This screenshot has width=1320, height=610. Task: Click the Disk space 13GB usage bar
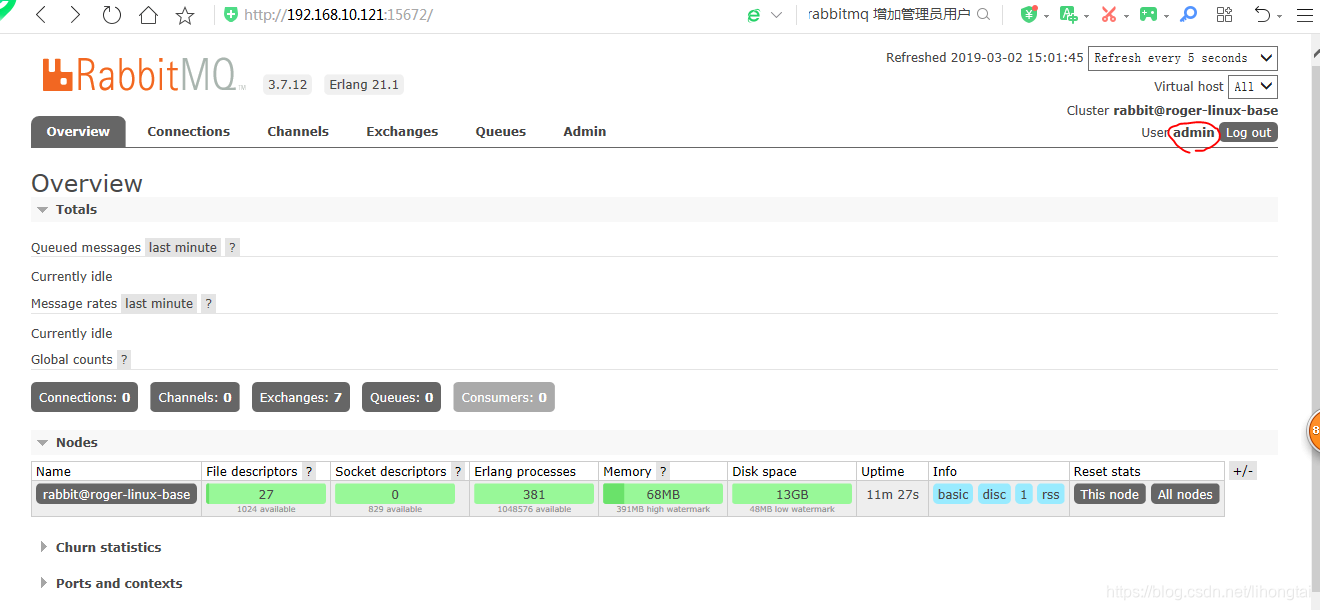792,494
